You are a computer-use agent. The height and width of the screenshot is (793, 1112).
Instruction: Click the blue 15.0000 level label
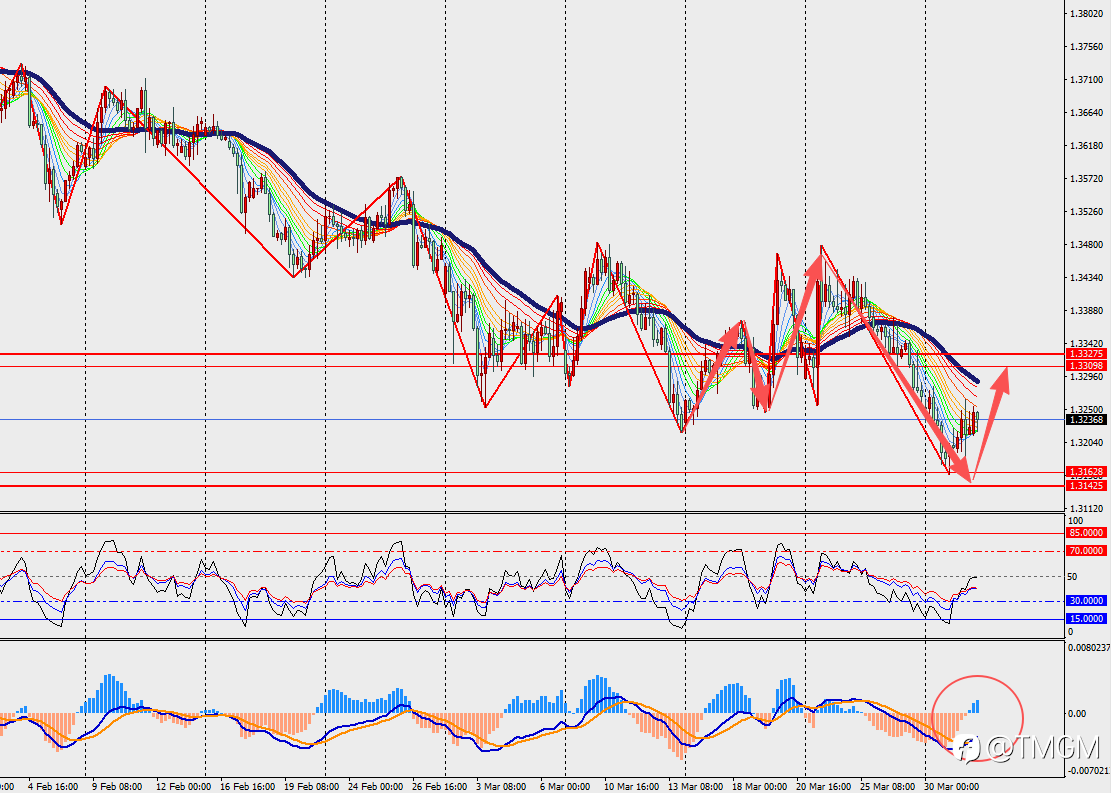coord(1086,619)
